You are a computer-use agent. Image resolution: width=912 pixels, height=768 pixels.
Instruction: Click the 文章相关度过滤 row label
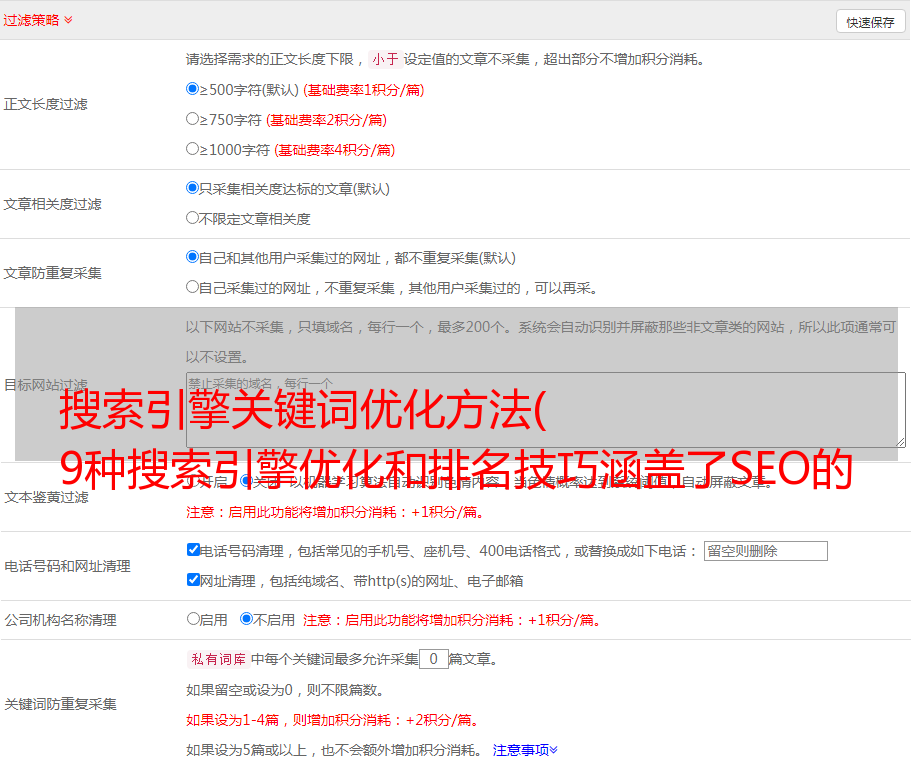pos(53,204)
